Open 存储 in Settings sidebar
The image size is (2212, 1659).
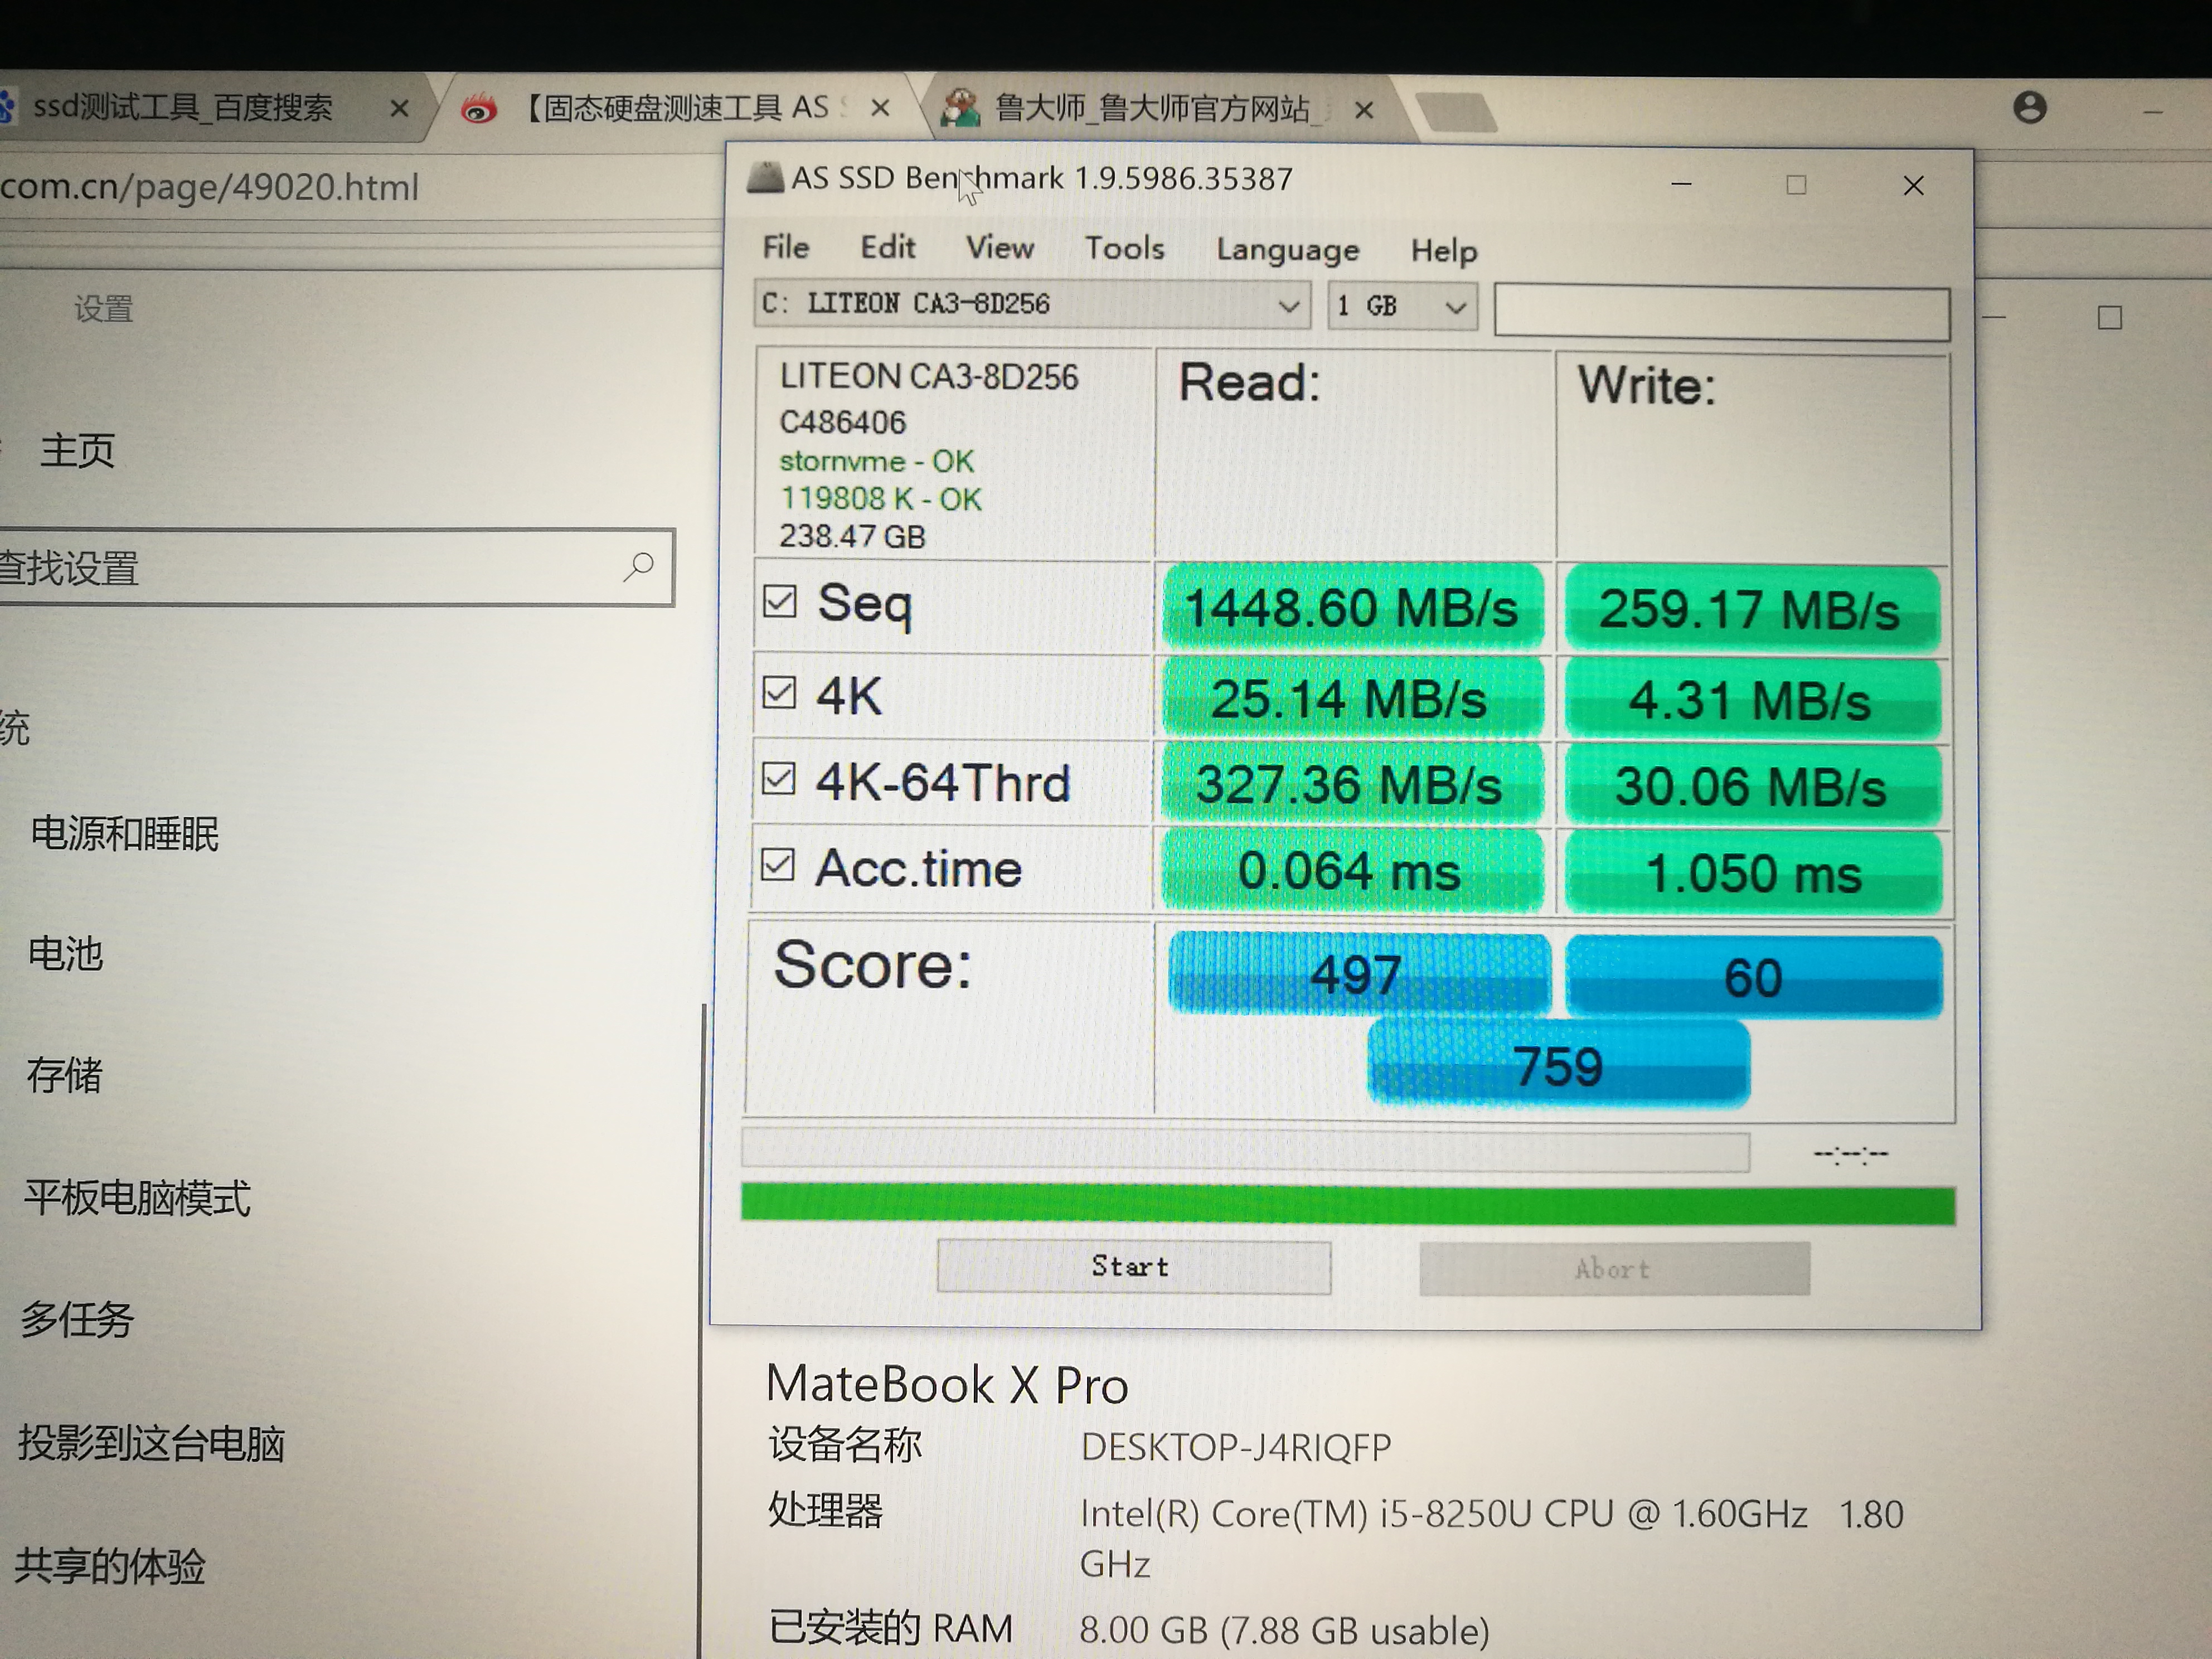[64, 1075]
